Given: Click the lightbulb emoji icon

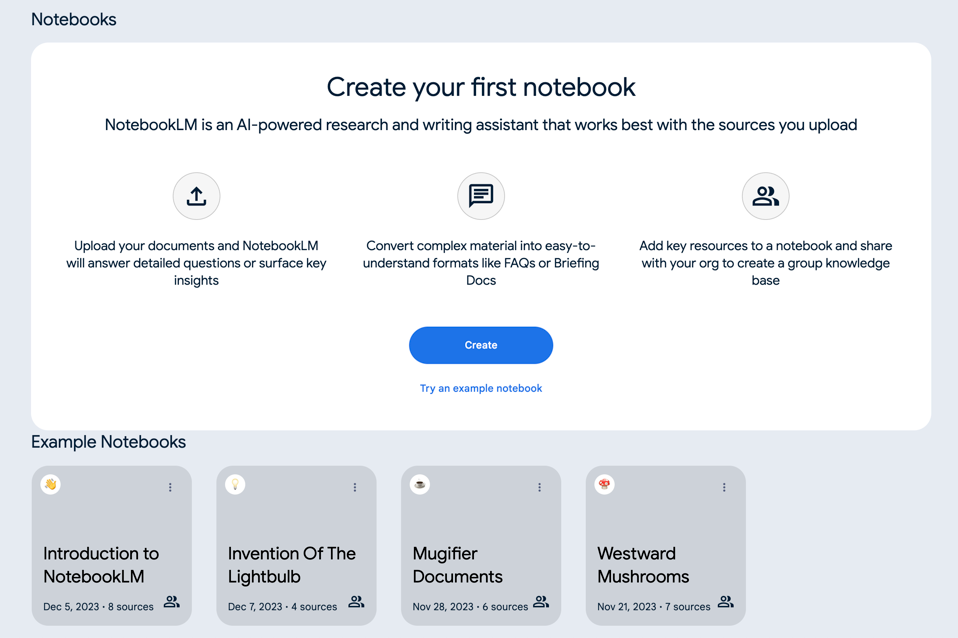Looking at the screenshot, I should (235, 485).
